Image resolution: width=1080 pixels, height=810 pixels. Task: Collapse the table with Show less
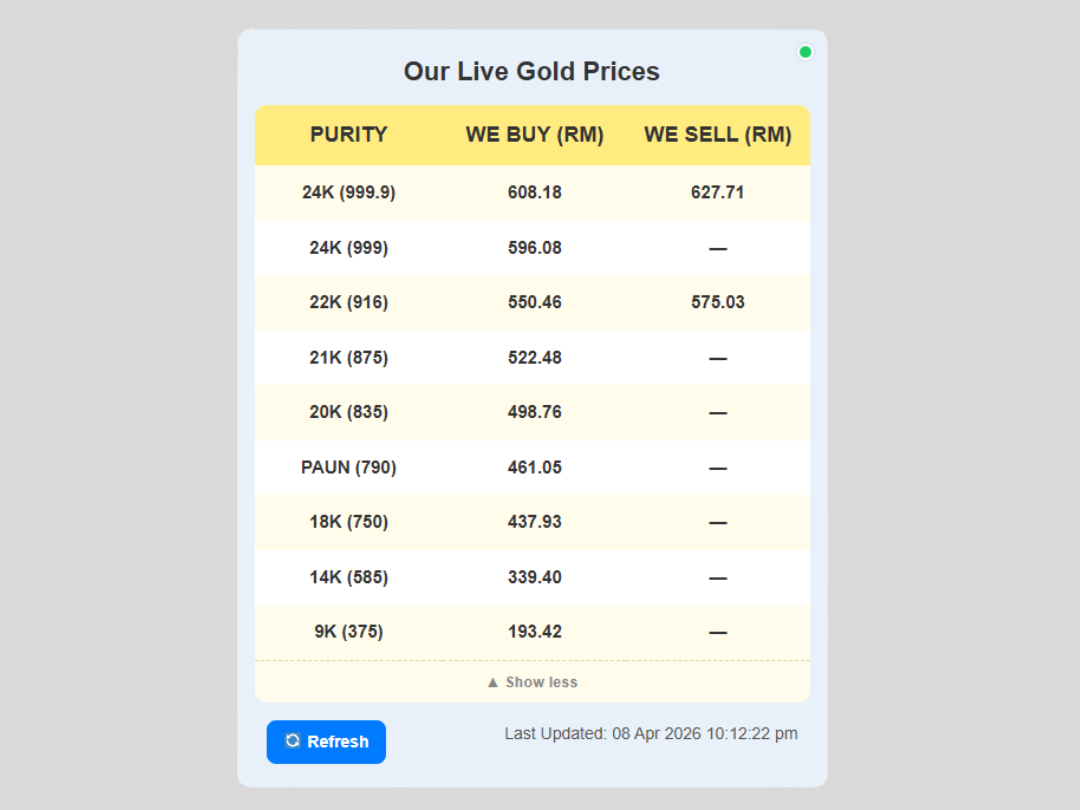coord(532,682)
